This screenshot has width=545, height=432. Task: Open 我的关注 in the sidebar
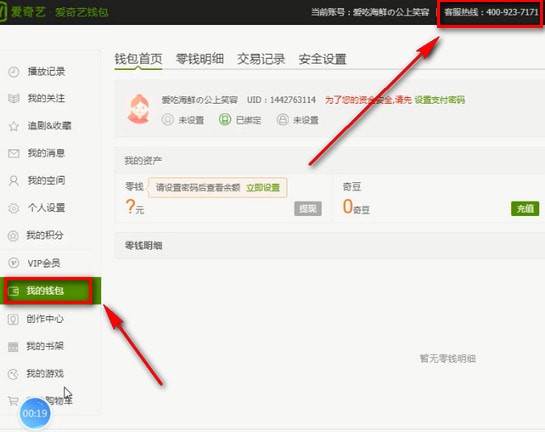pyautogui.click(x=46, y=98)
